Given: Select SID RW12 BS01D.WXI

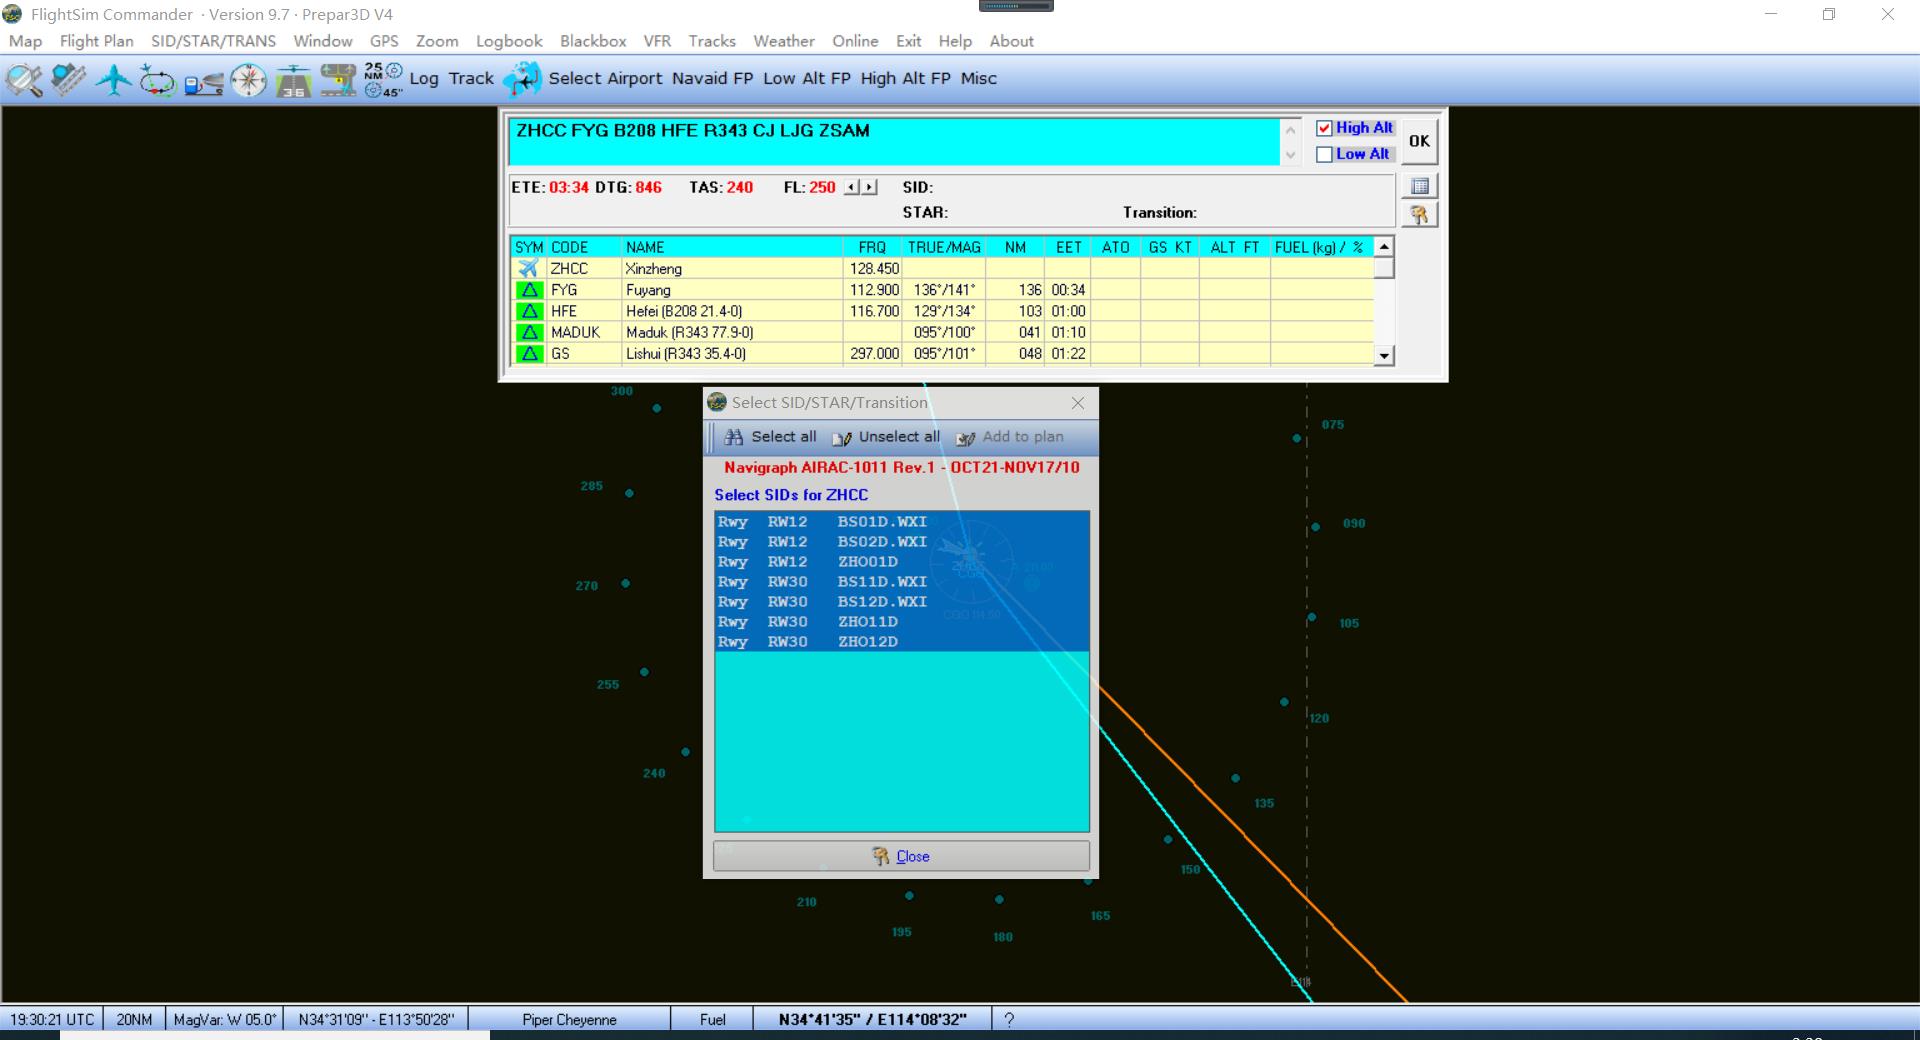Looking at the screenshot, I should click(x=901, y=522).
